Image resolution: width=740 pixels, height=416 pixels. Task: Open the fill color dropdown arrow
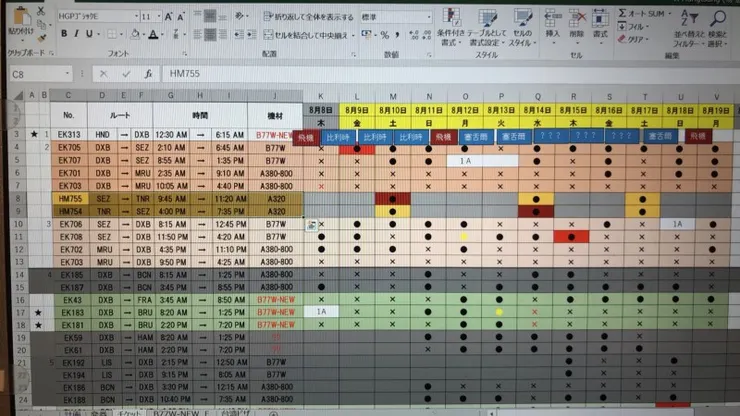coord(144,35)
